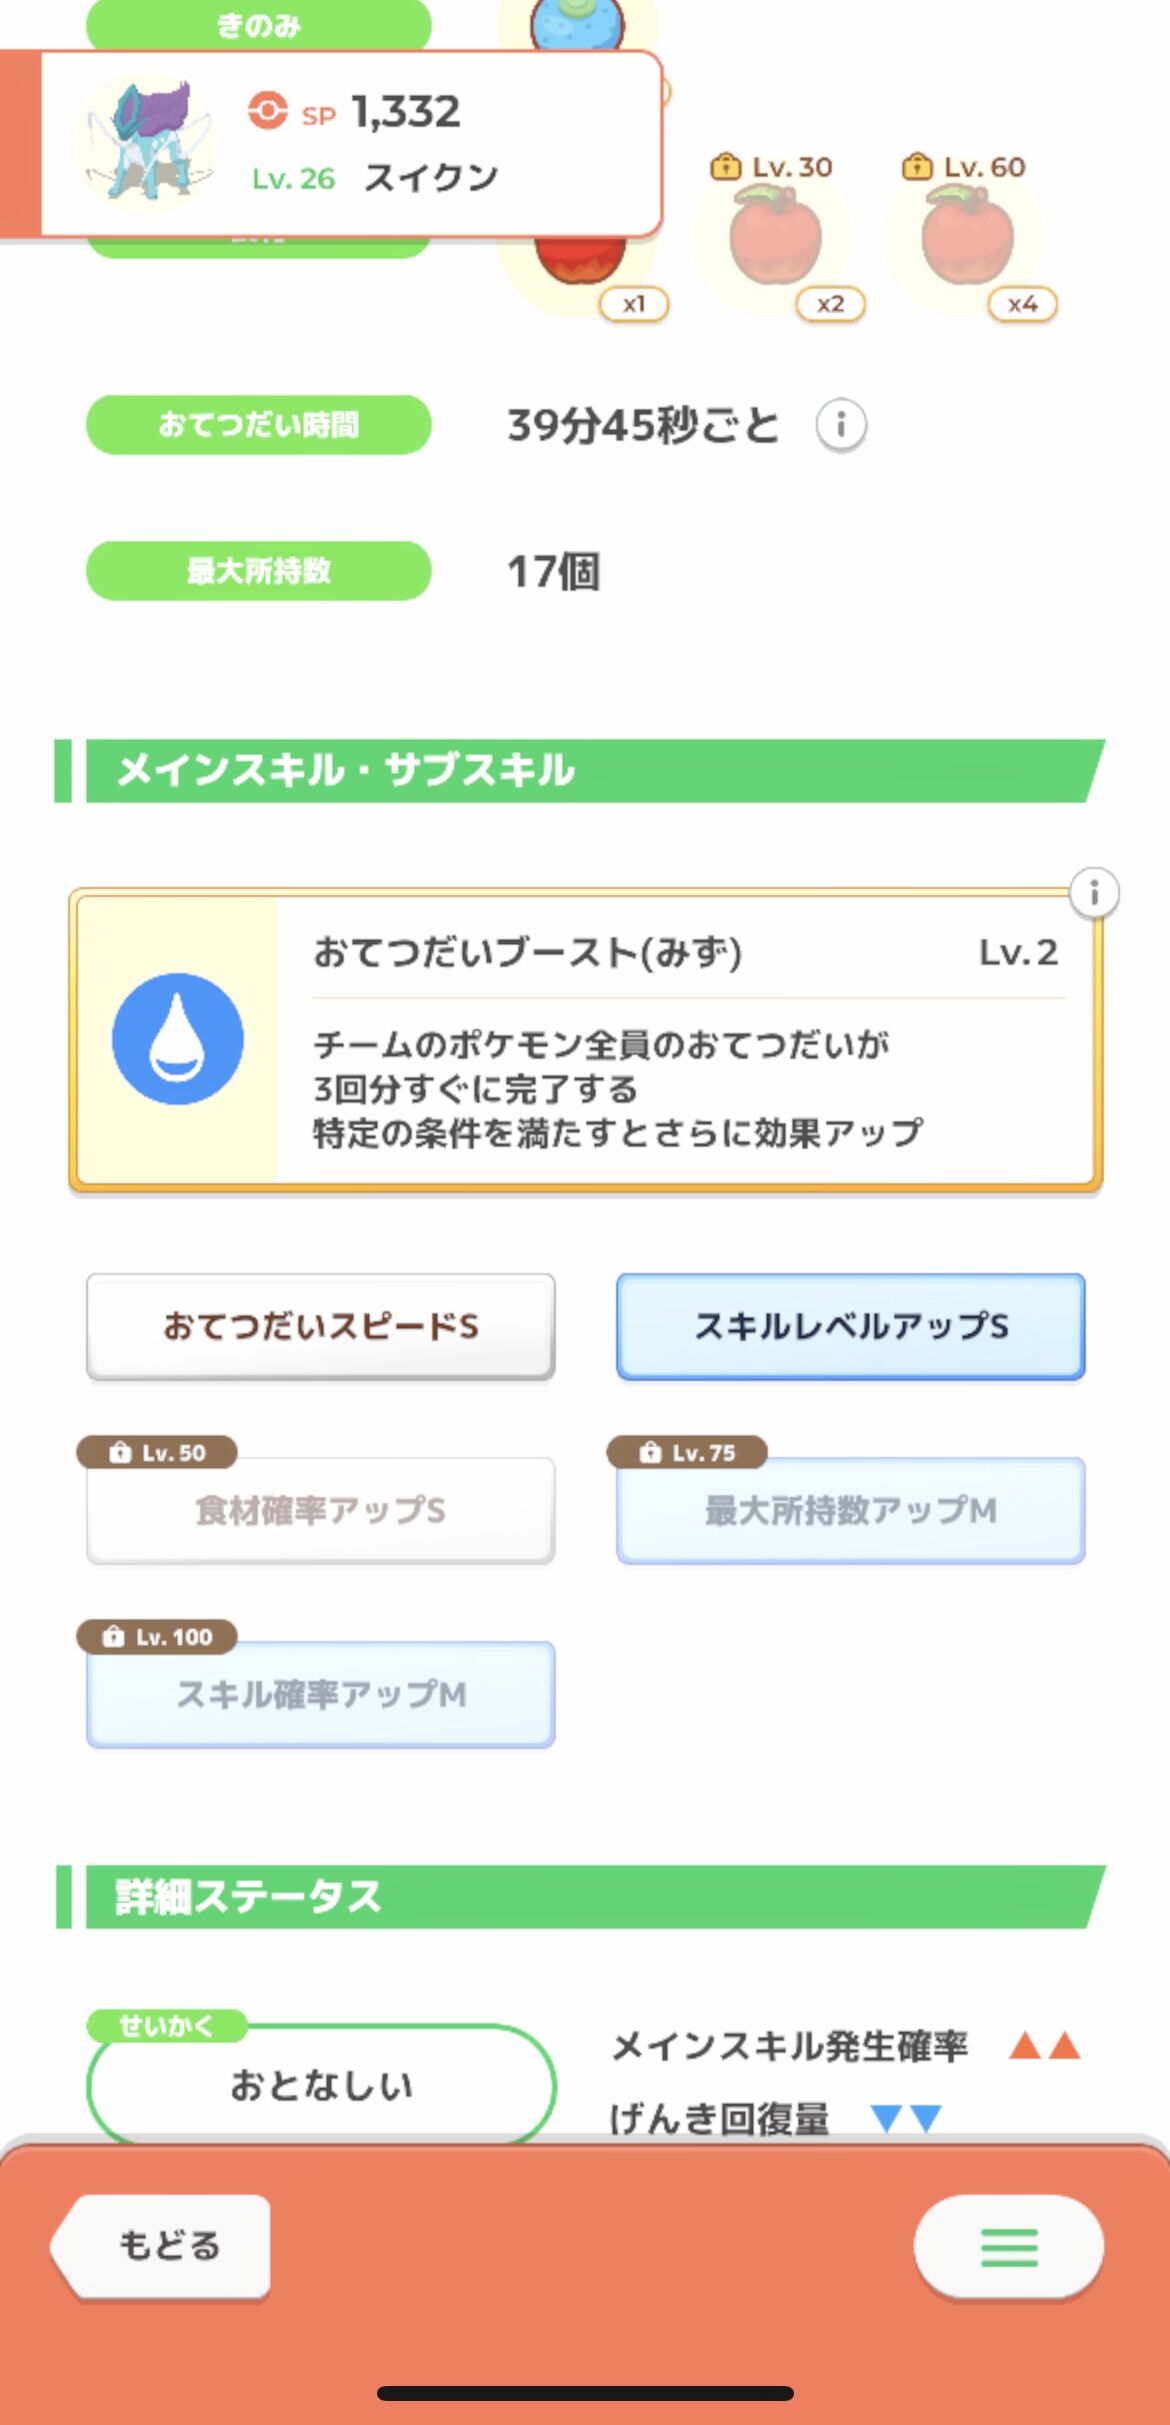Tap info icon beside 39分45秒ごと
1170x2425 pixels.
tap(840, 426)
